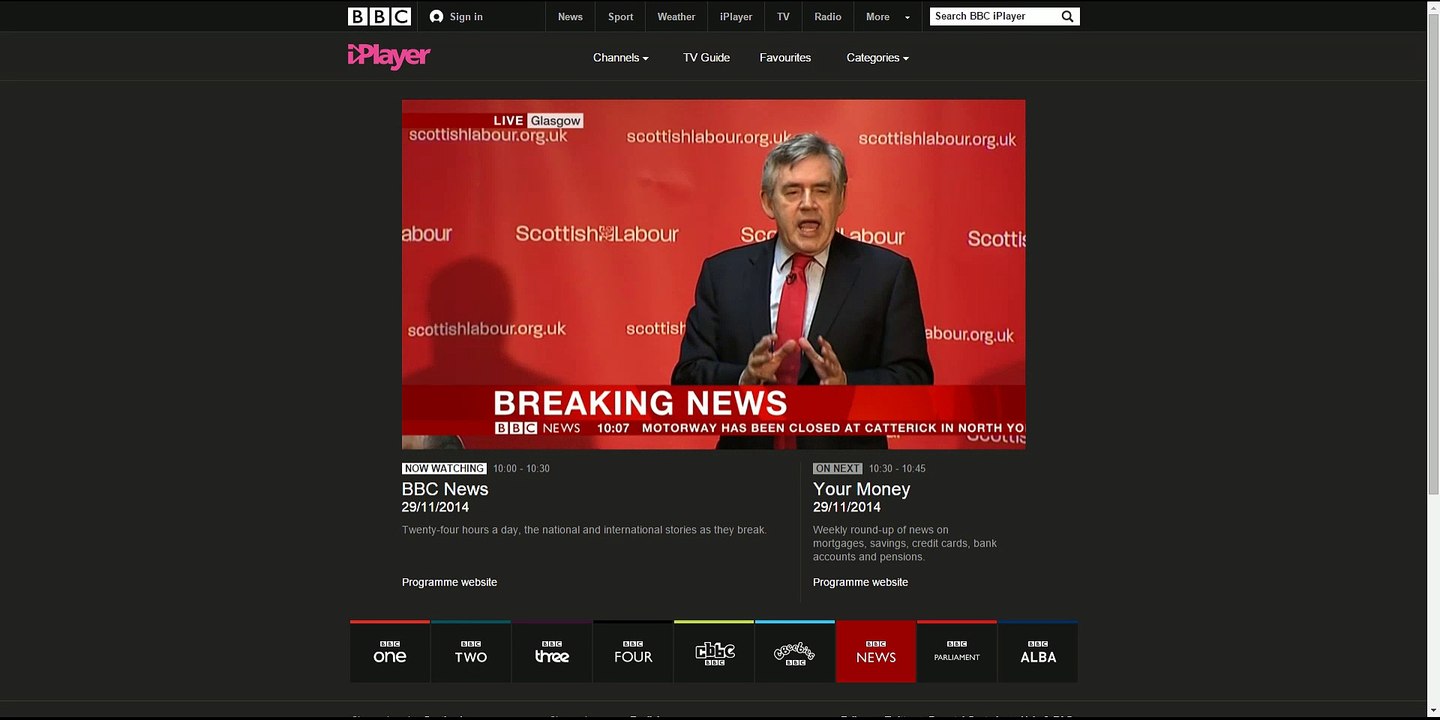The width and height of the screenshot is (1440, 720).
Task: Open BBC News programme title link
Action: (x=445, y=489)
